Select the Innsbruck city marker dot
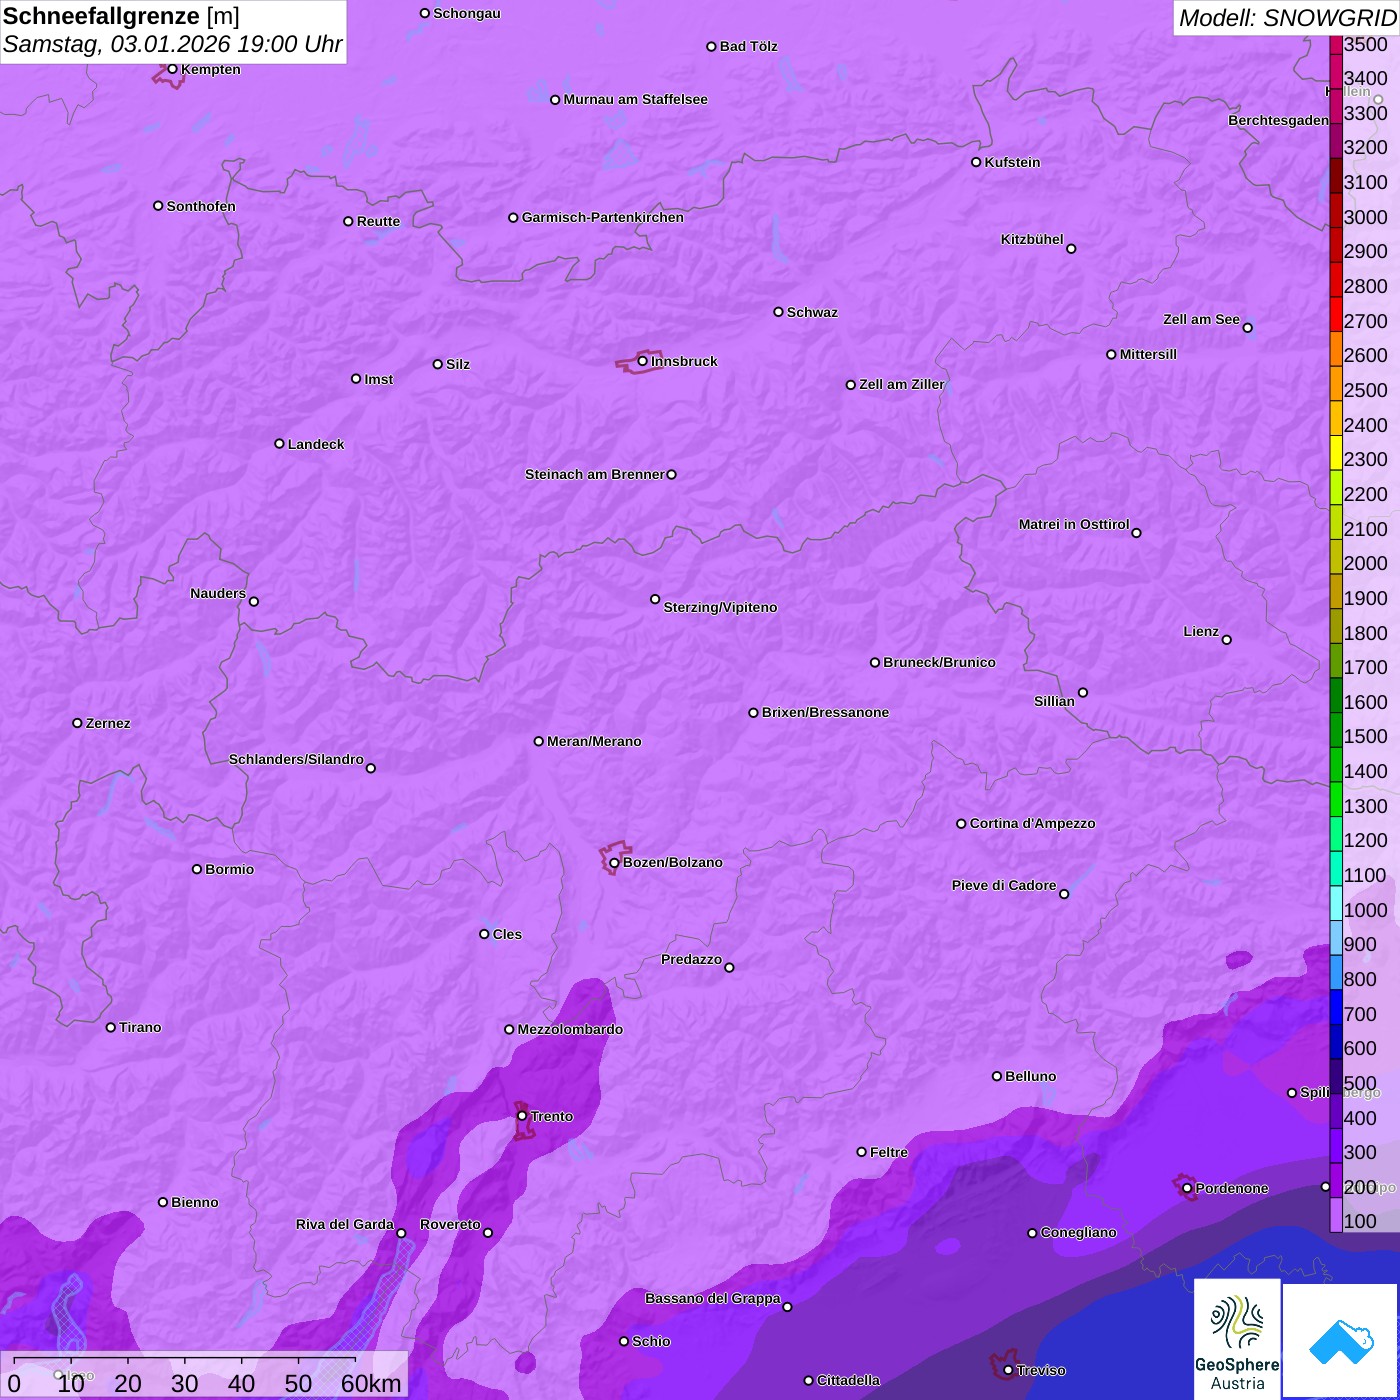Screen dimensions: 1400x1400 pos(643,361)
